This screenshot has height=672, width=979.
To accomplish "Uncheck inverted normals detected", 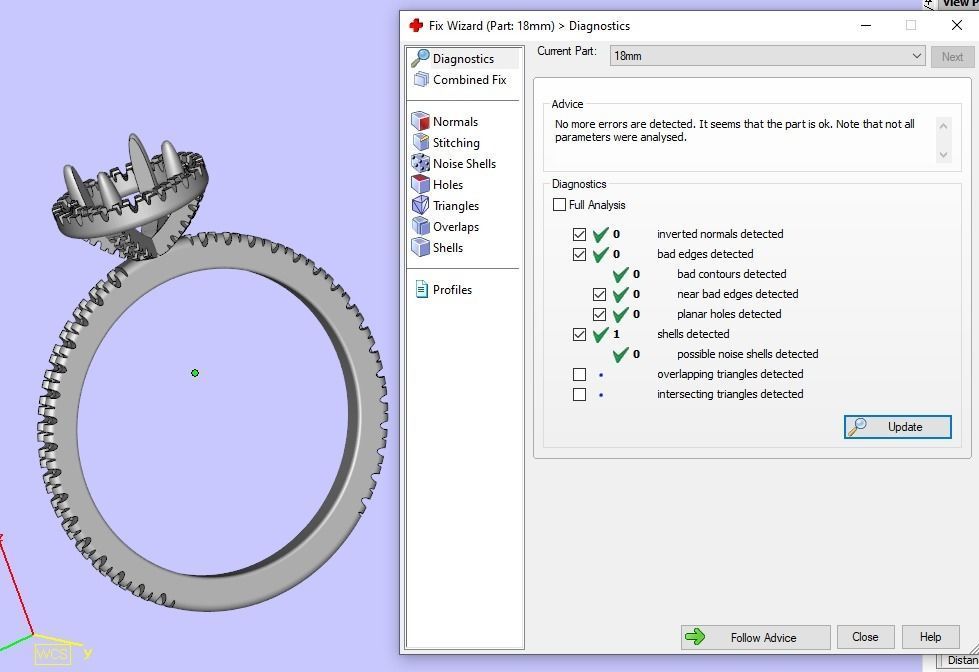I will (580, 234).
